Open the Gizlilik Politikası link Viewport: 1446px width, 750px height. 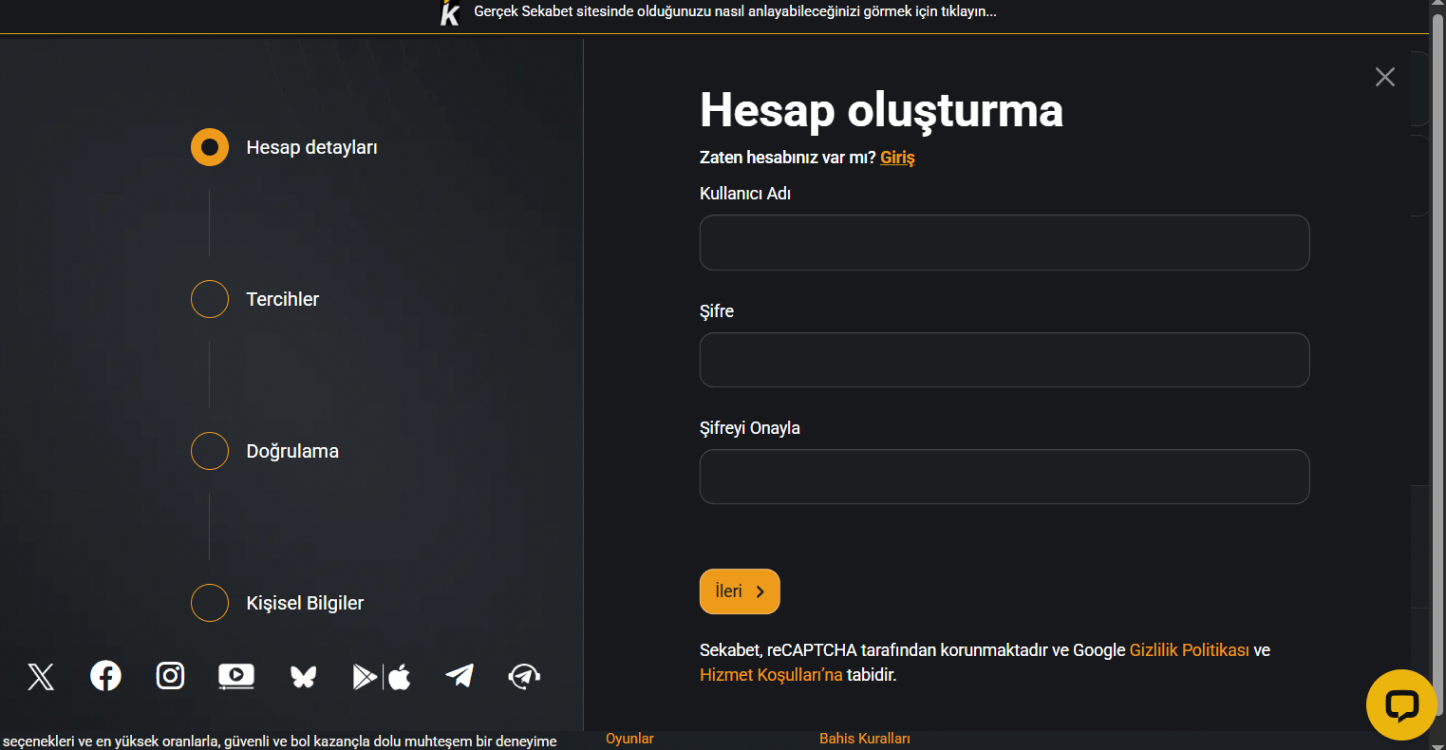(1190, 650)
